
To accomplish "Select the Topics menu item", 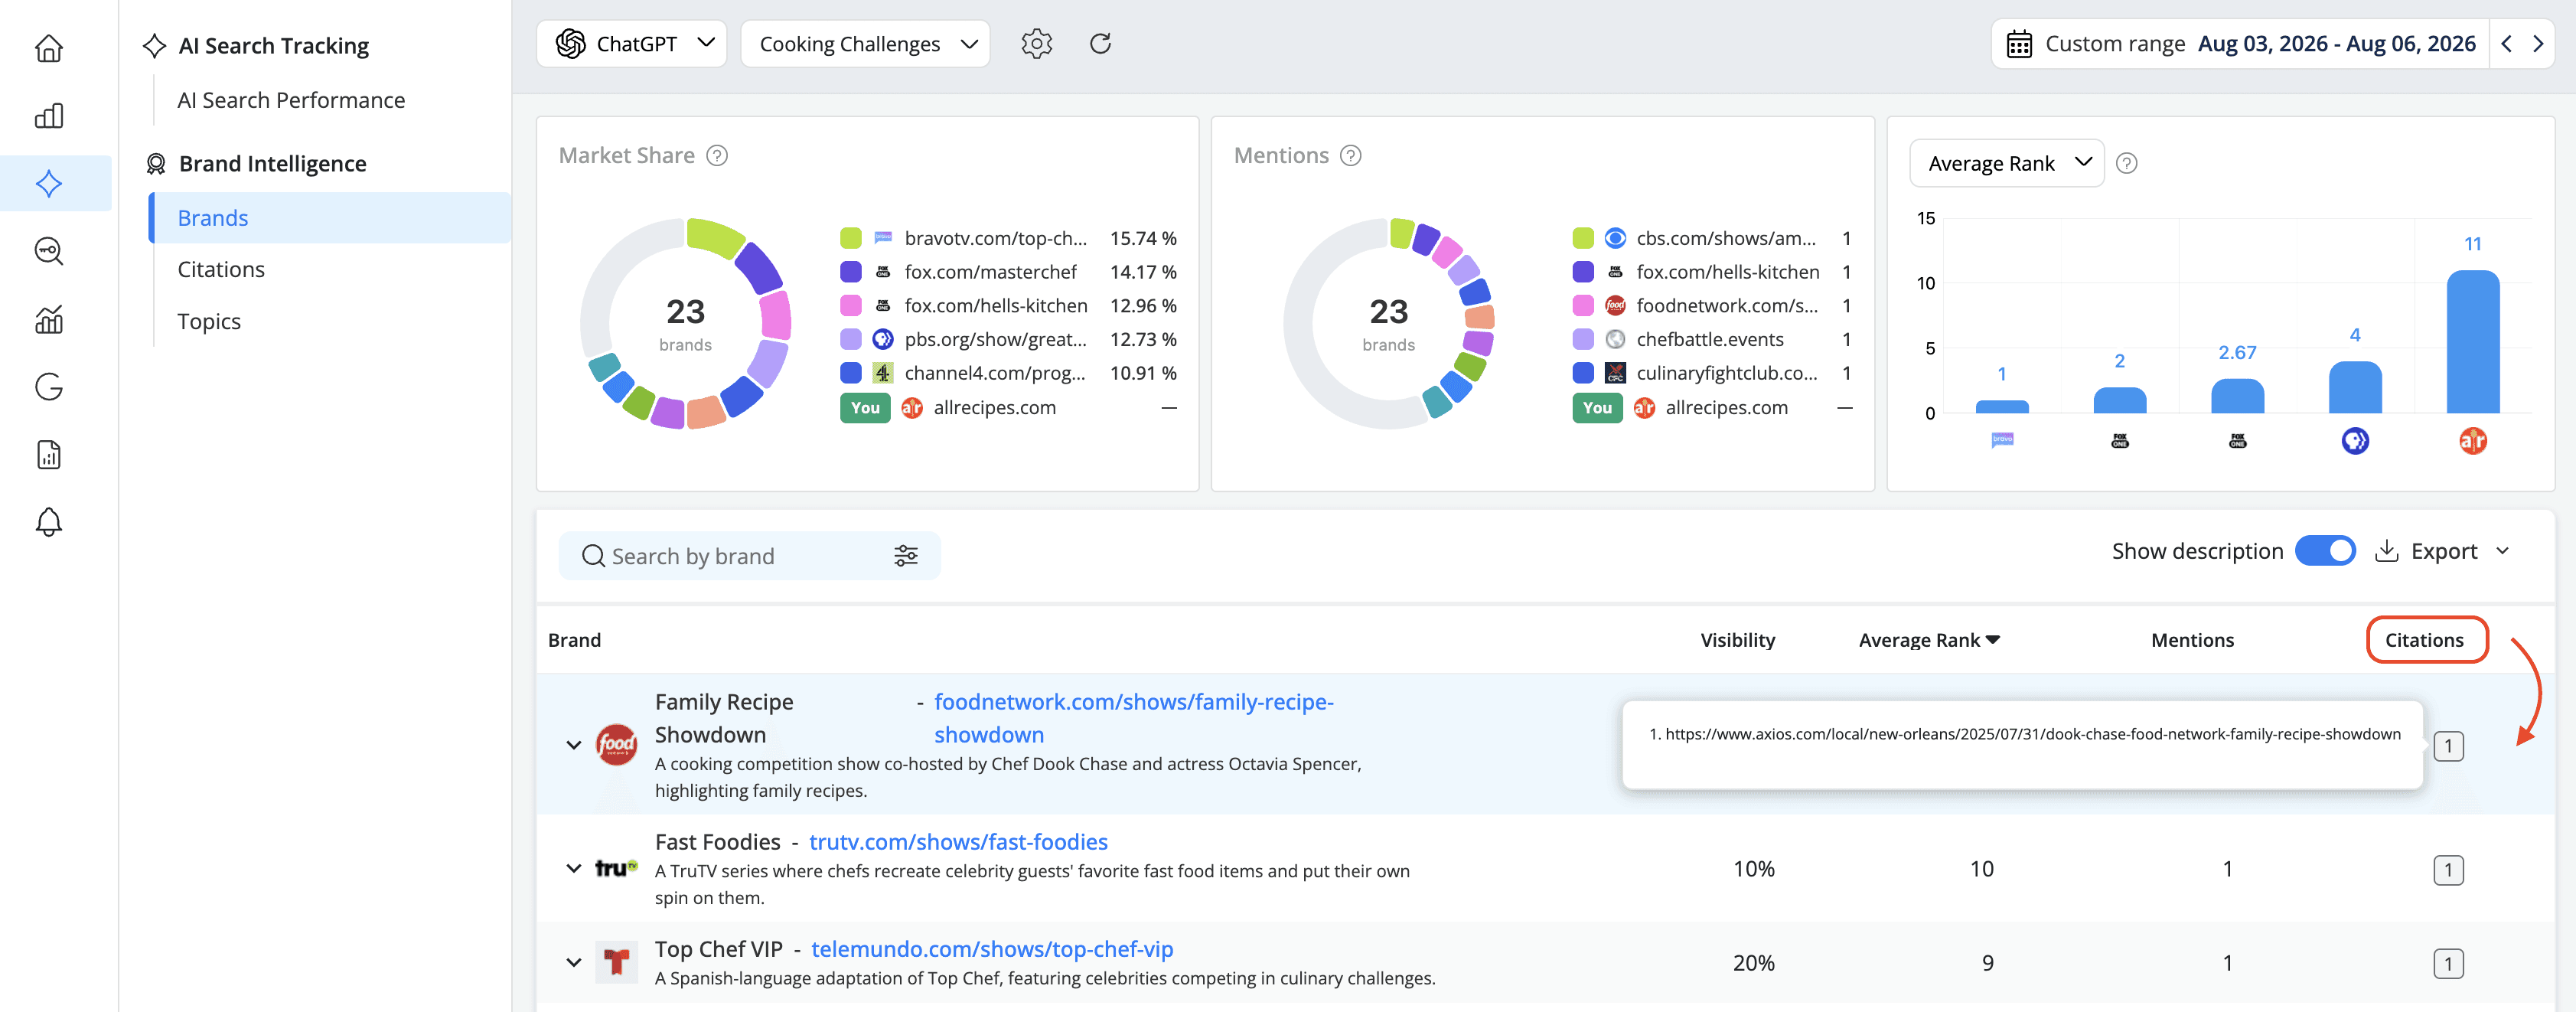I will [209, 322].
